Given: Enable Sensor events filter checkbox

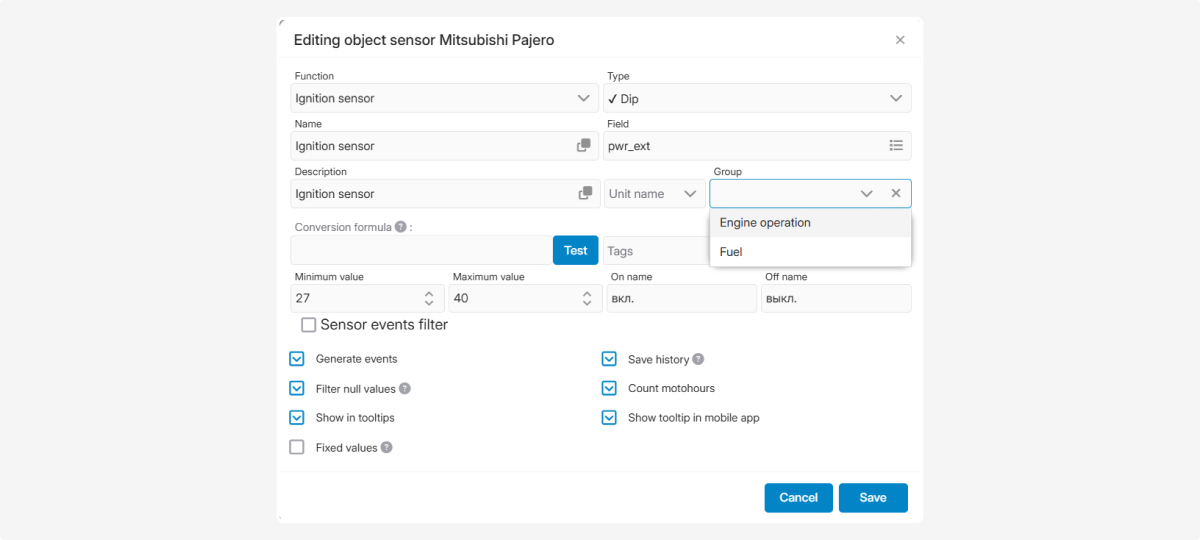Looking at the screenshot, I should (309, 325).
